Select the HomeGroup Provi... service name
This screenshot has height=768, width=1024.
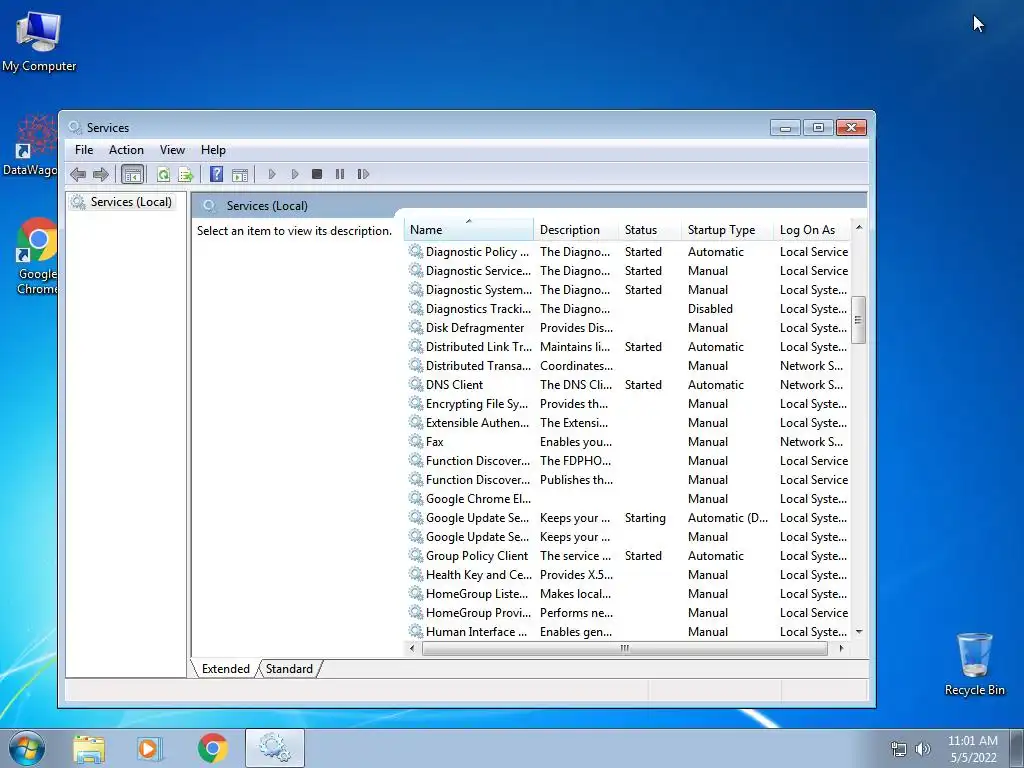click(x=478, y=612)
